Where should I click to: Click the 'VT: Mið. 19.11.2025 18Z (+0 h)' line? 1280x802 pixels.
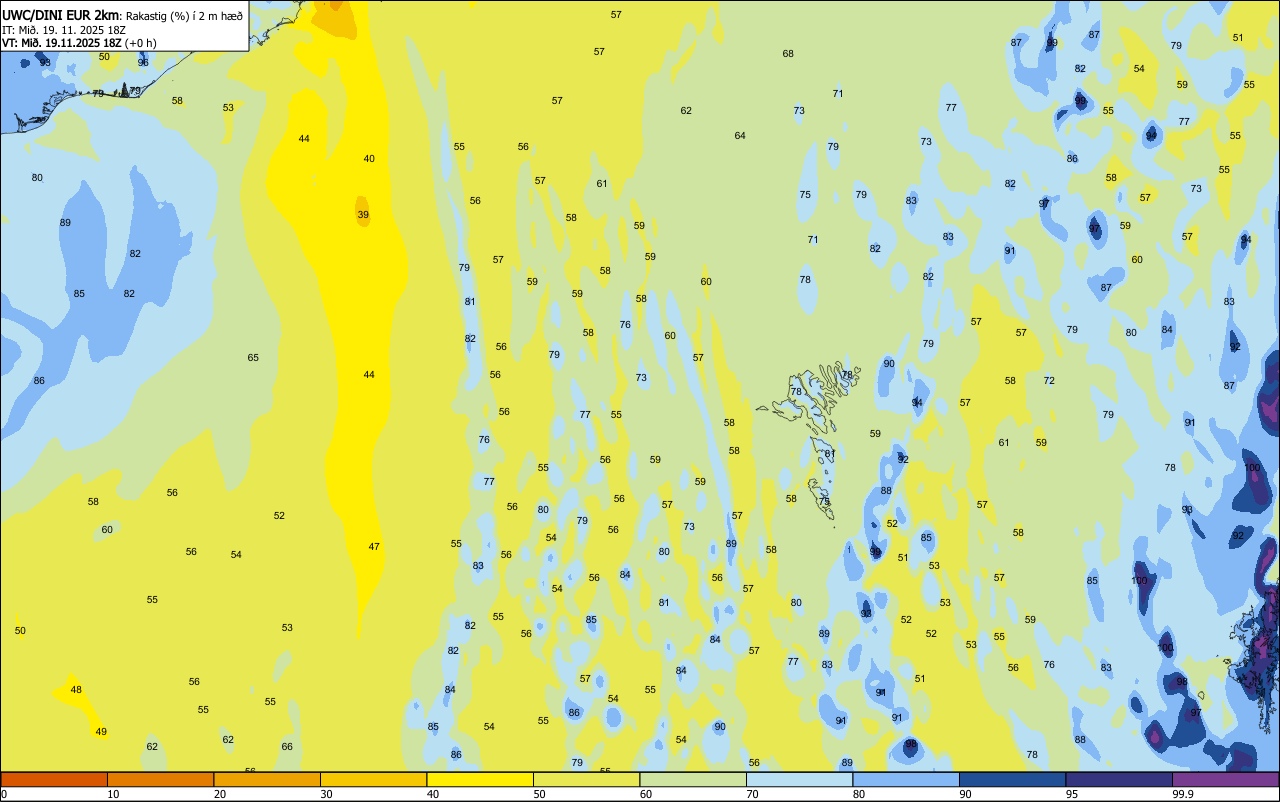(x=79, y=42)
